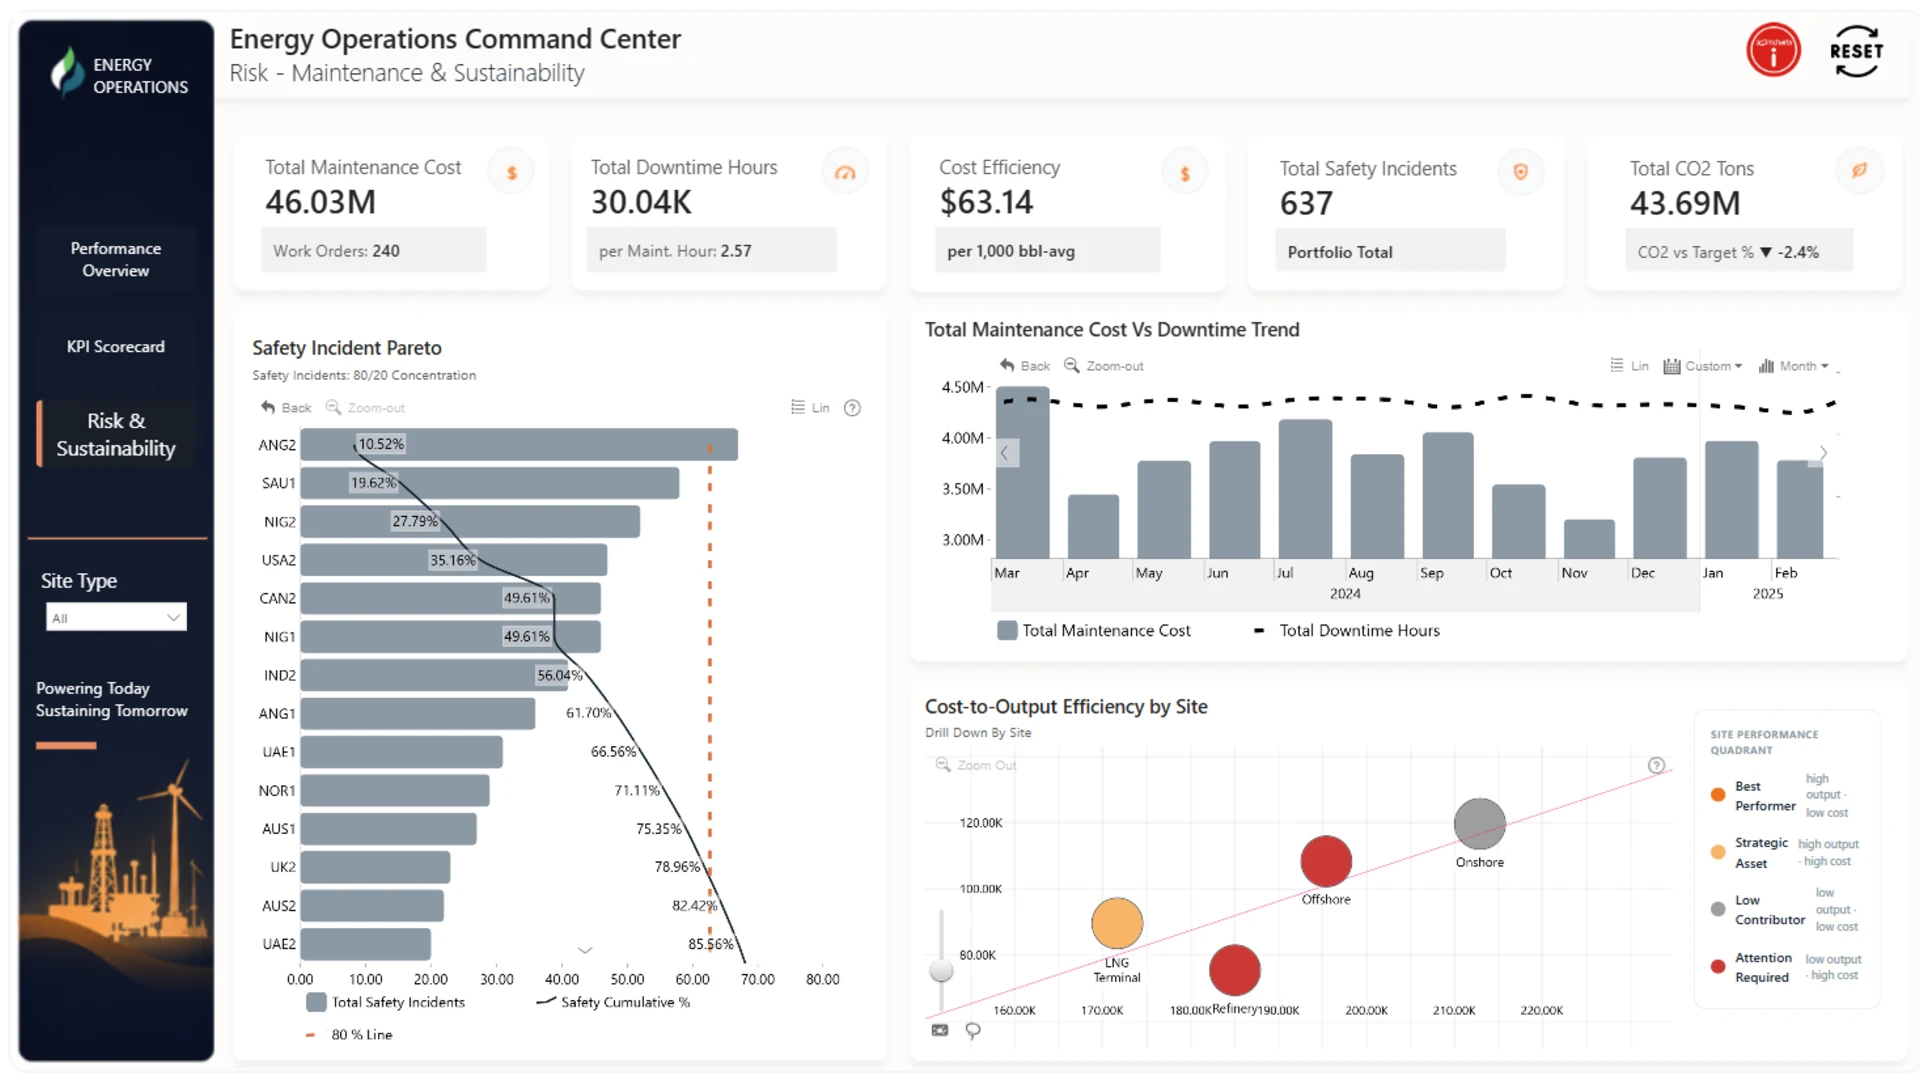The image size is (1920, 1080).
Task: Select the UK2 bar in Pareto chart
Action: [x=375, y=867]
